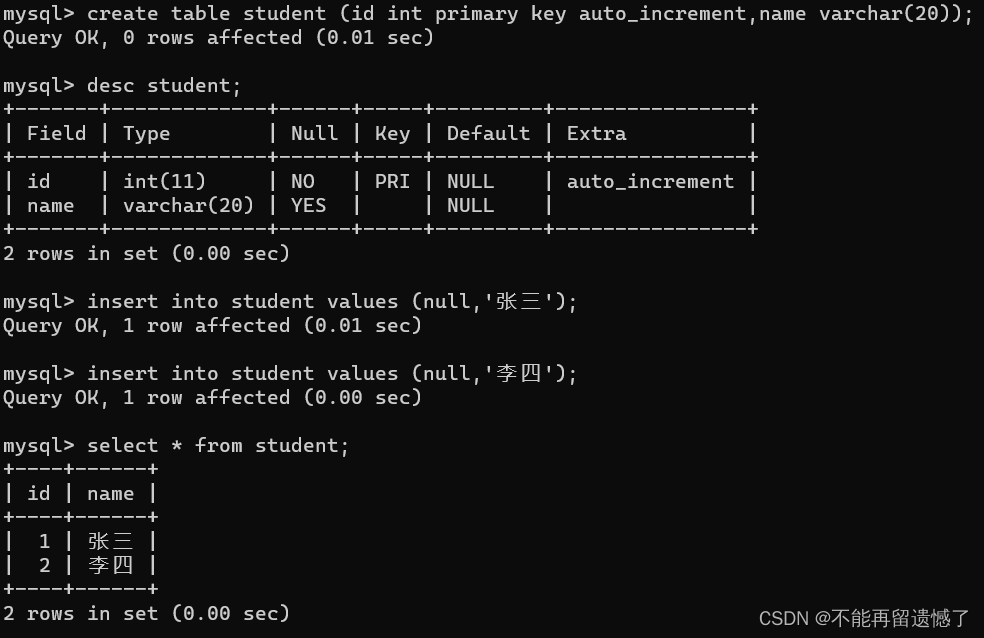Click the '张三' cell in result table
Viewport: 984px width, 638px height.
110,541
